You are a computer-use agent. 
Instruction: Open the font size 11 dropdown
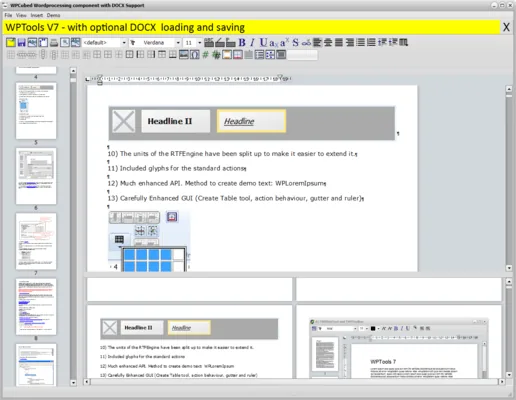193,43
